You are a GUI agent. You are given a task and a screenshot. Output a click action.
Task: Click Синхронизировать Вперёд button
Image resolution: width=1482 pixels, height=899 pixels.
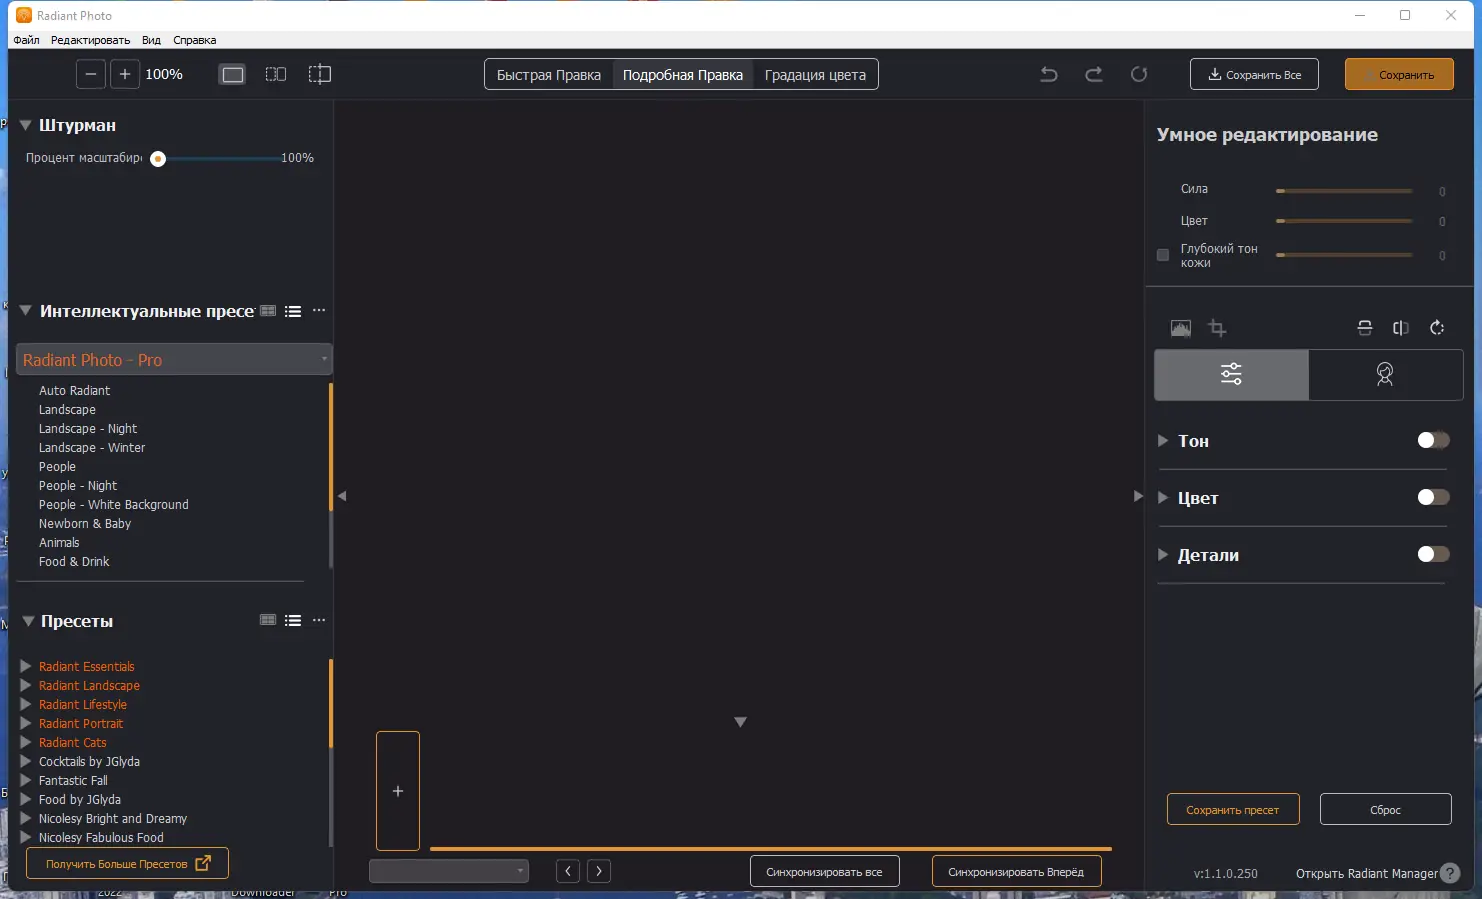1016,871
